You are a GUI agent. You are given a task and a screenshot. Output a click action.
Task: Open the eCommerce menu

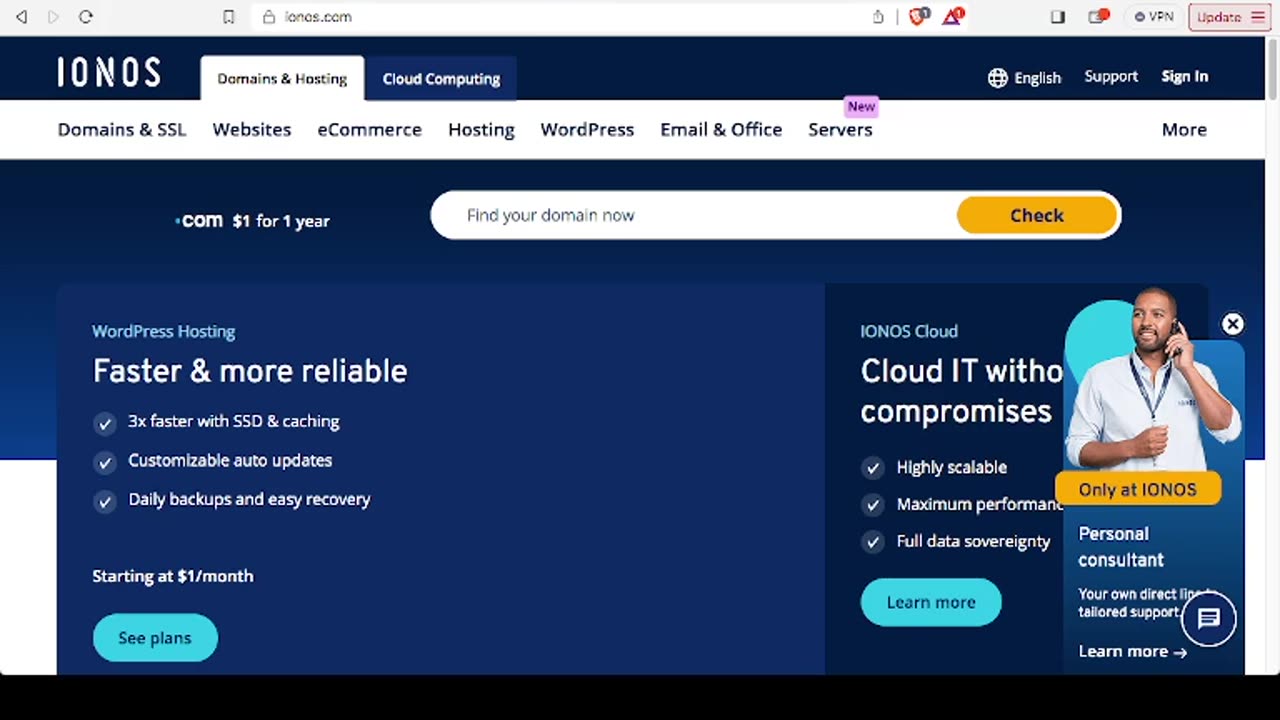[x=370, y=130]
